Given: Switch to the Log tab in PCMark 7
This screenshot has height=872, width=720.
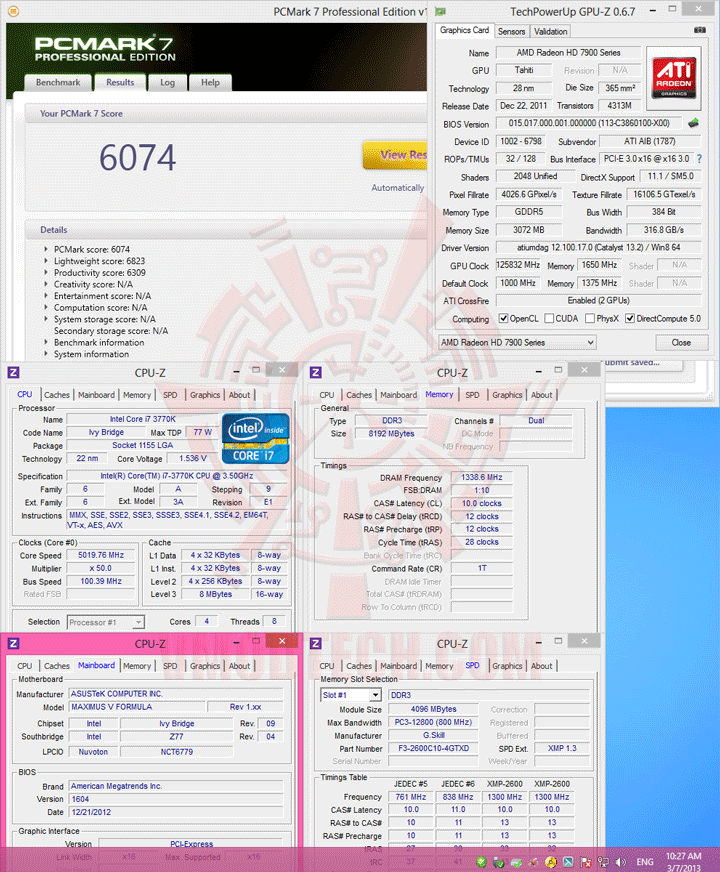Looking at the screenshot, I should pyautogui.click(x=167, y=82).
